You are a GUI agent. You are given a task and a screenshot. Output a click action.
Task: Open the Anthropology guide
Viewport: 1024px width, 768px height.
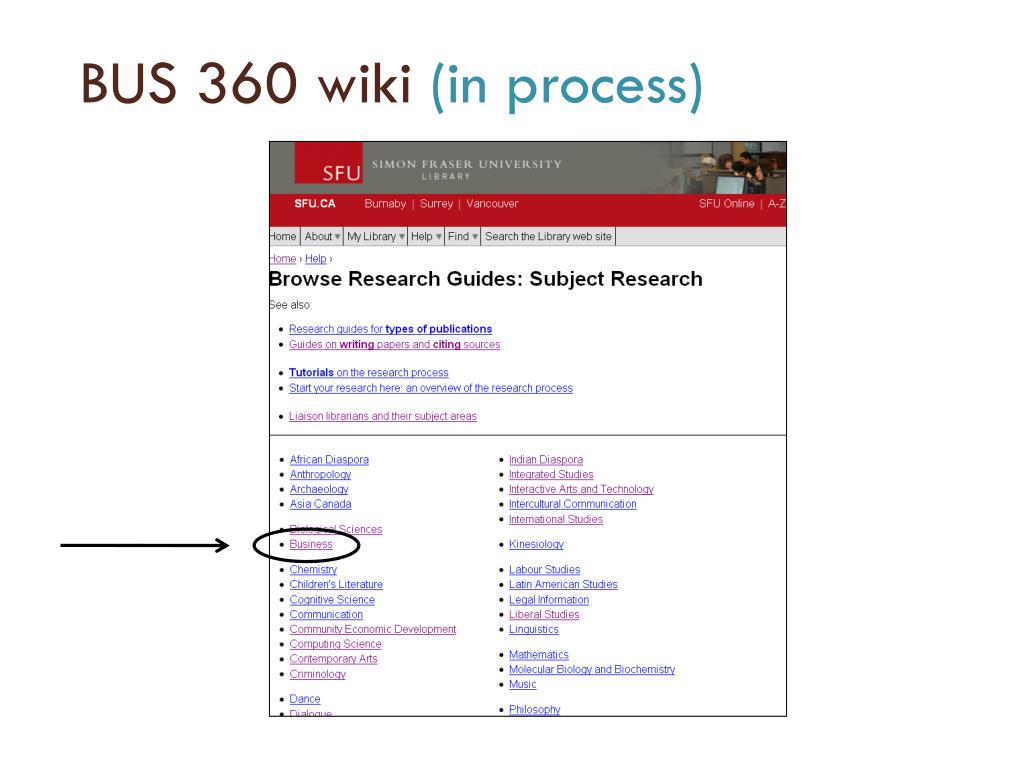(320, 475)
